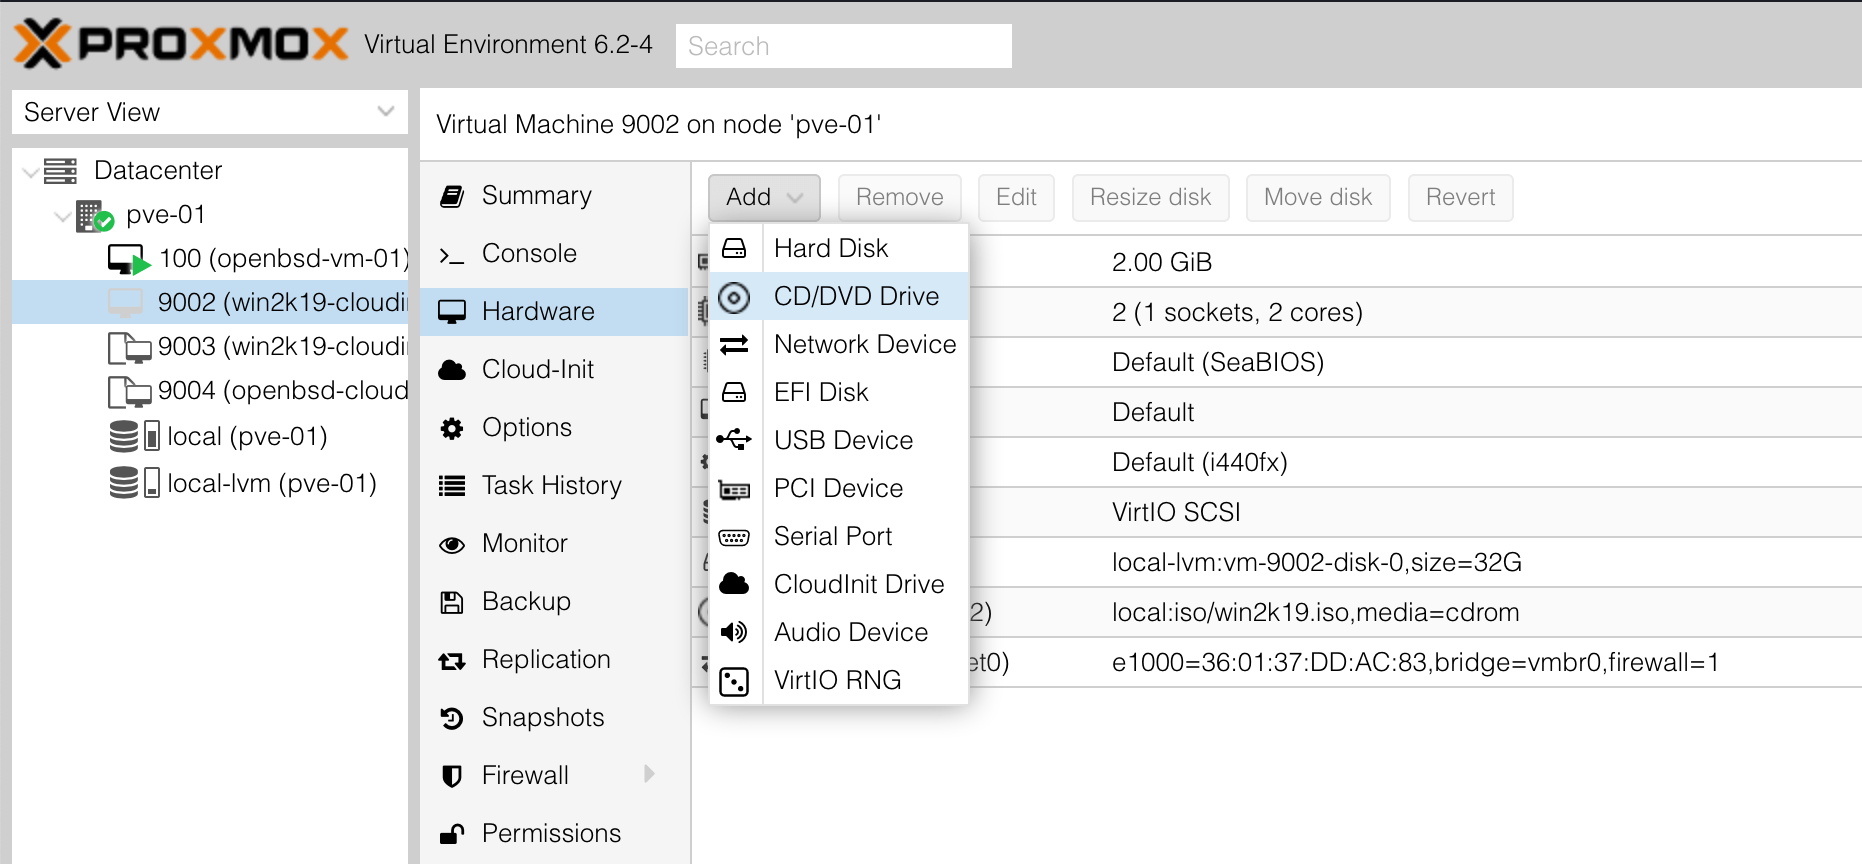Choose Hard Disk from Add menu
Screen dimensions: 1862x864
(x=839, y=248)
